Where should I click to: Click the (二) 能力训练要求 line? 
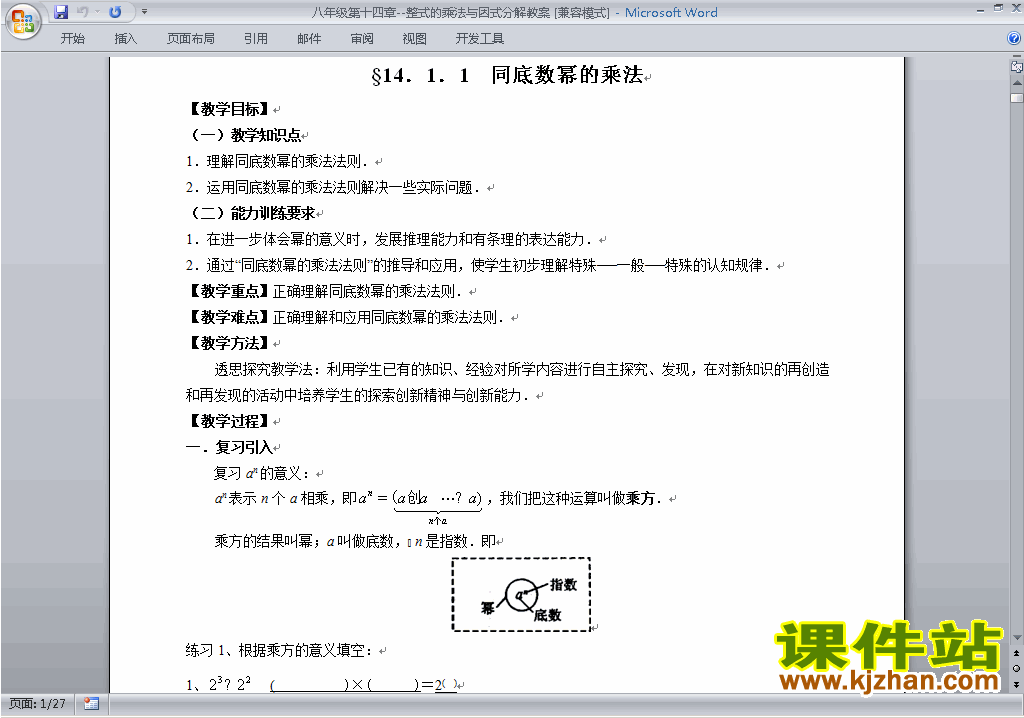click(253, 213)
